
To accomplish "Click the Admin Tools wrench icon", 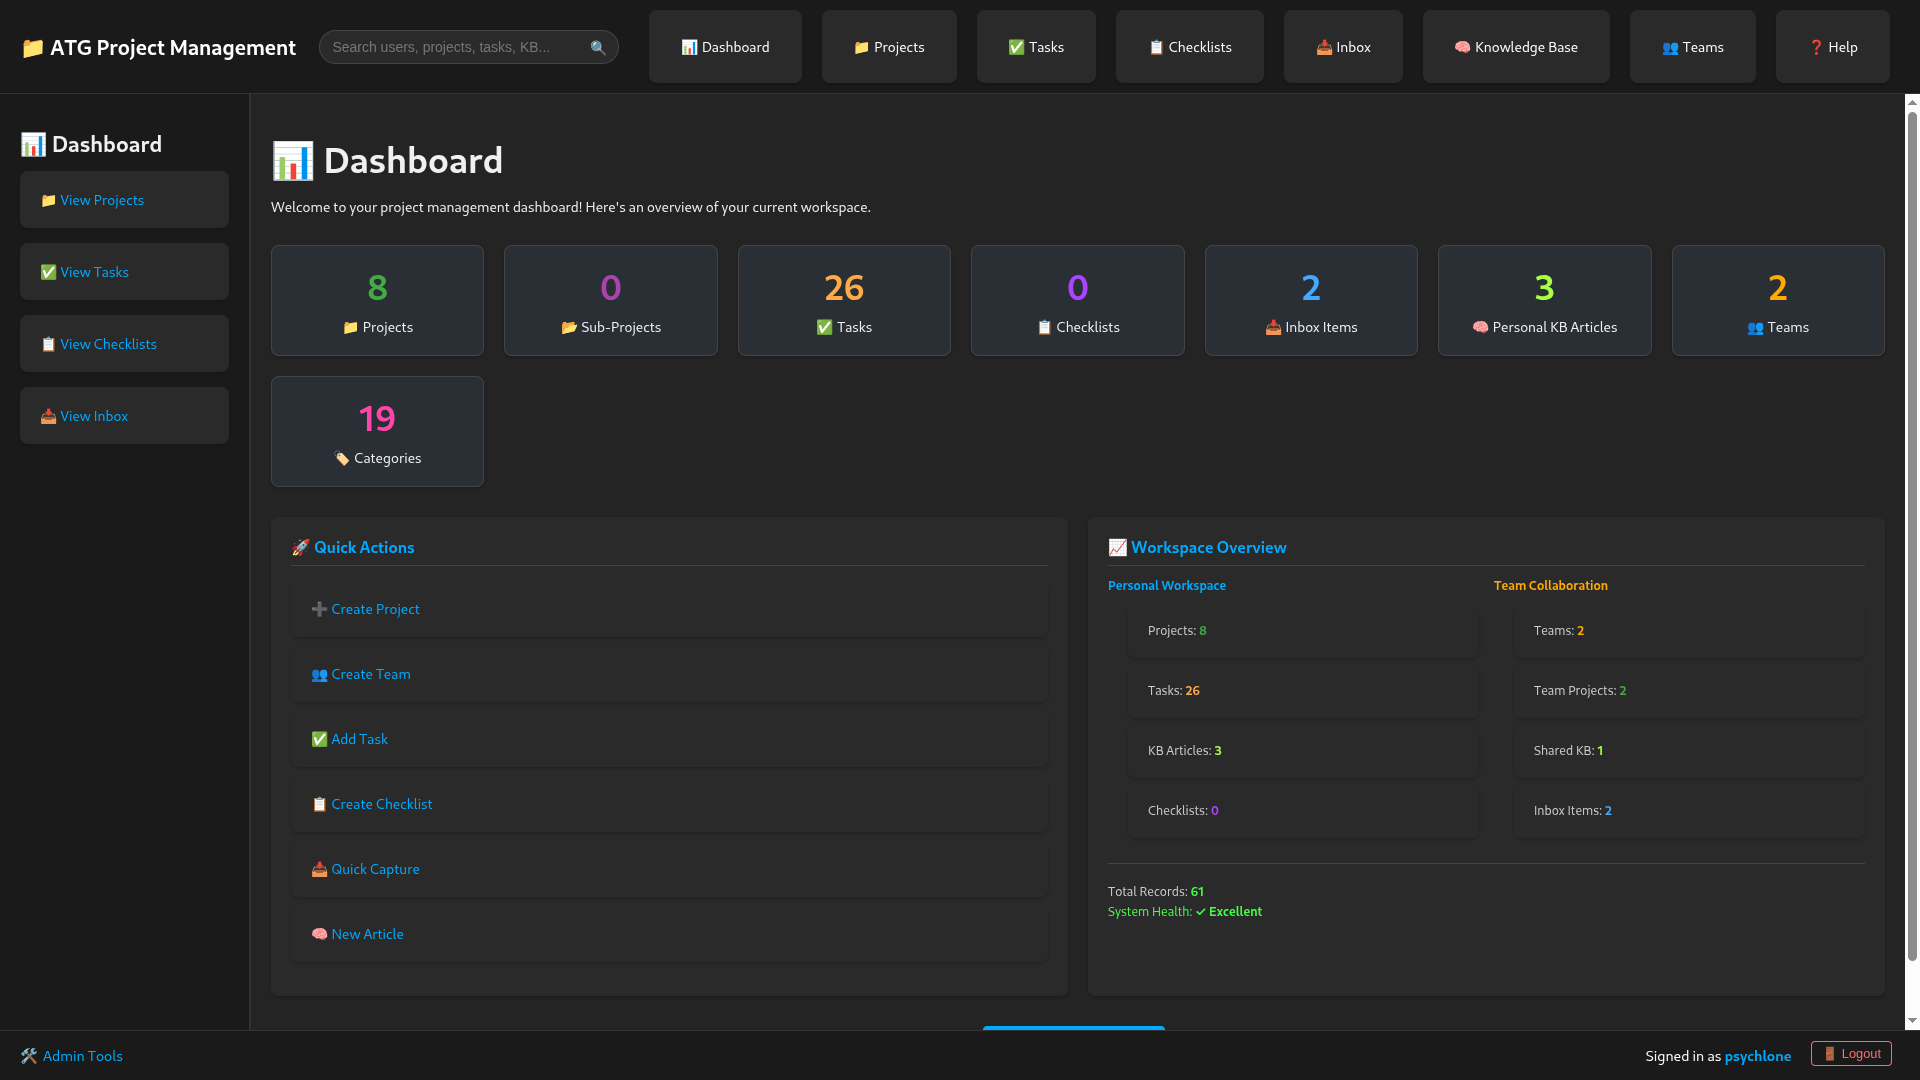I will (x=29, y=1056).
